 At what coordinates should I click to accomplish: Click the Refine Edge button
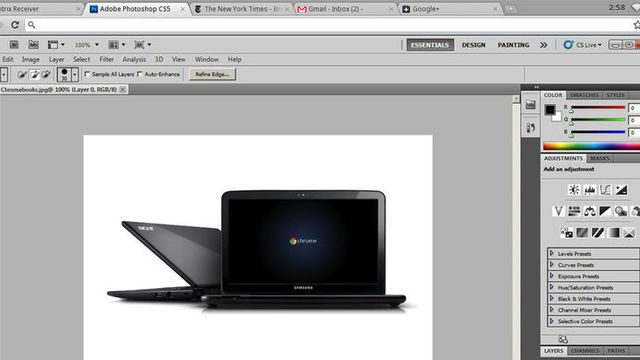[212, 74]
